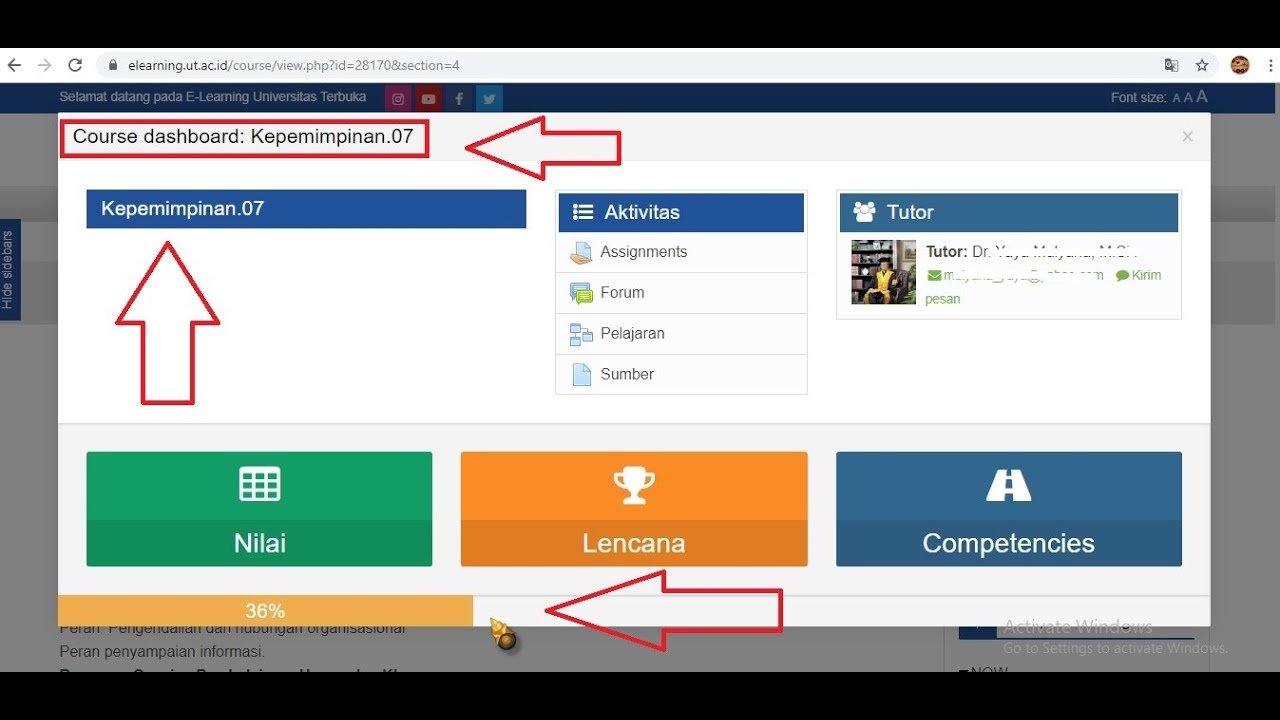Open the Pelajaran activity link
Screen dimensions: 1280x720
click(632, 334)
